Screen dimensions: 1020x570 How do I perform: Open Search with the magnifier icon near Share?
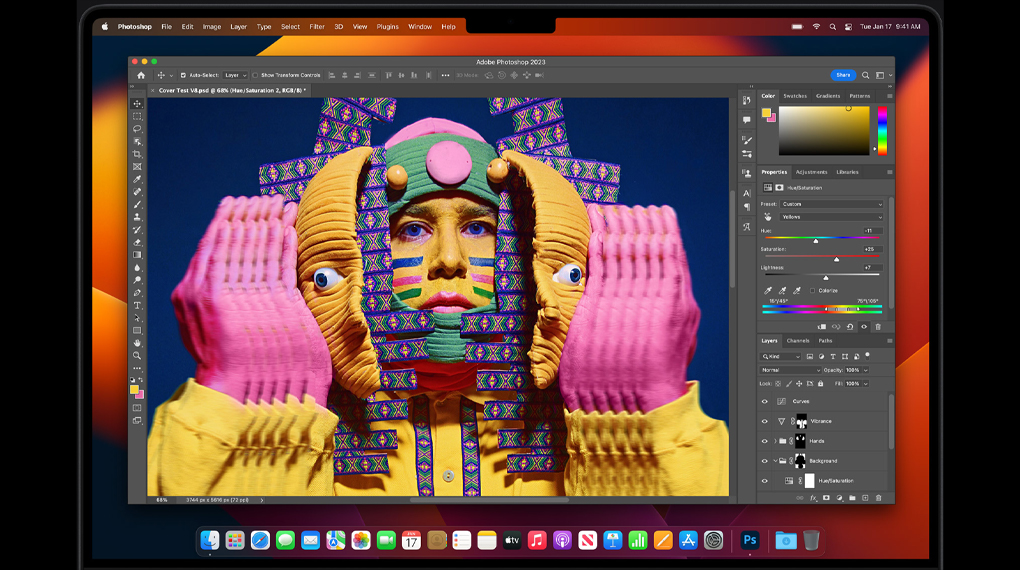pos(866,75)
